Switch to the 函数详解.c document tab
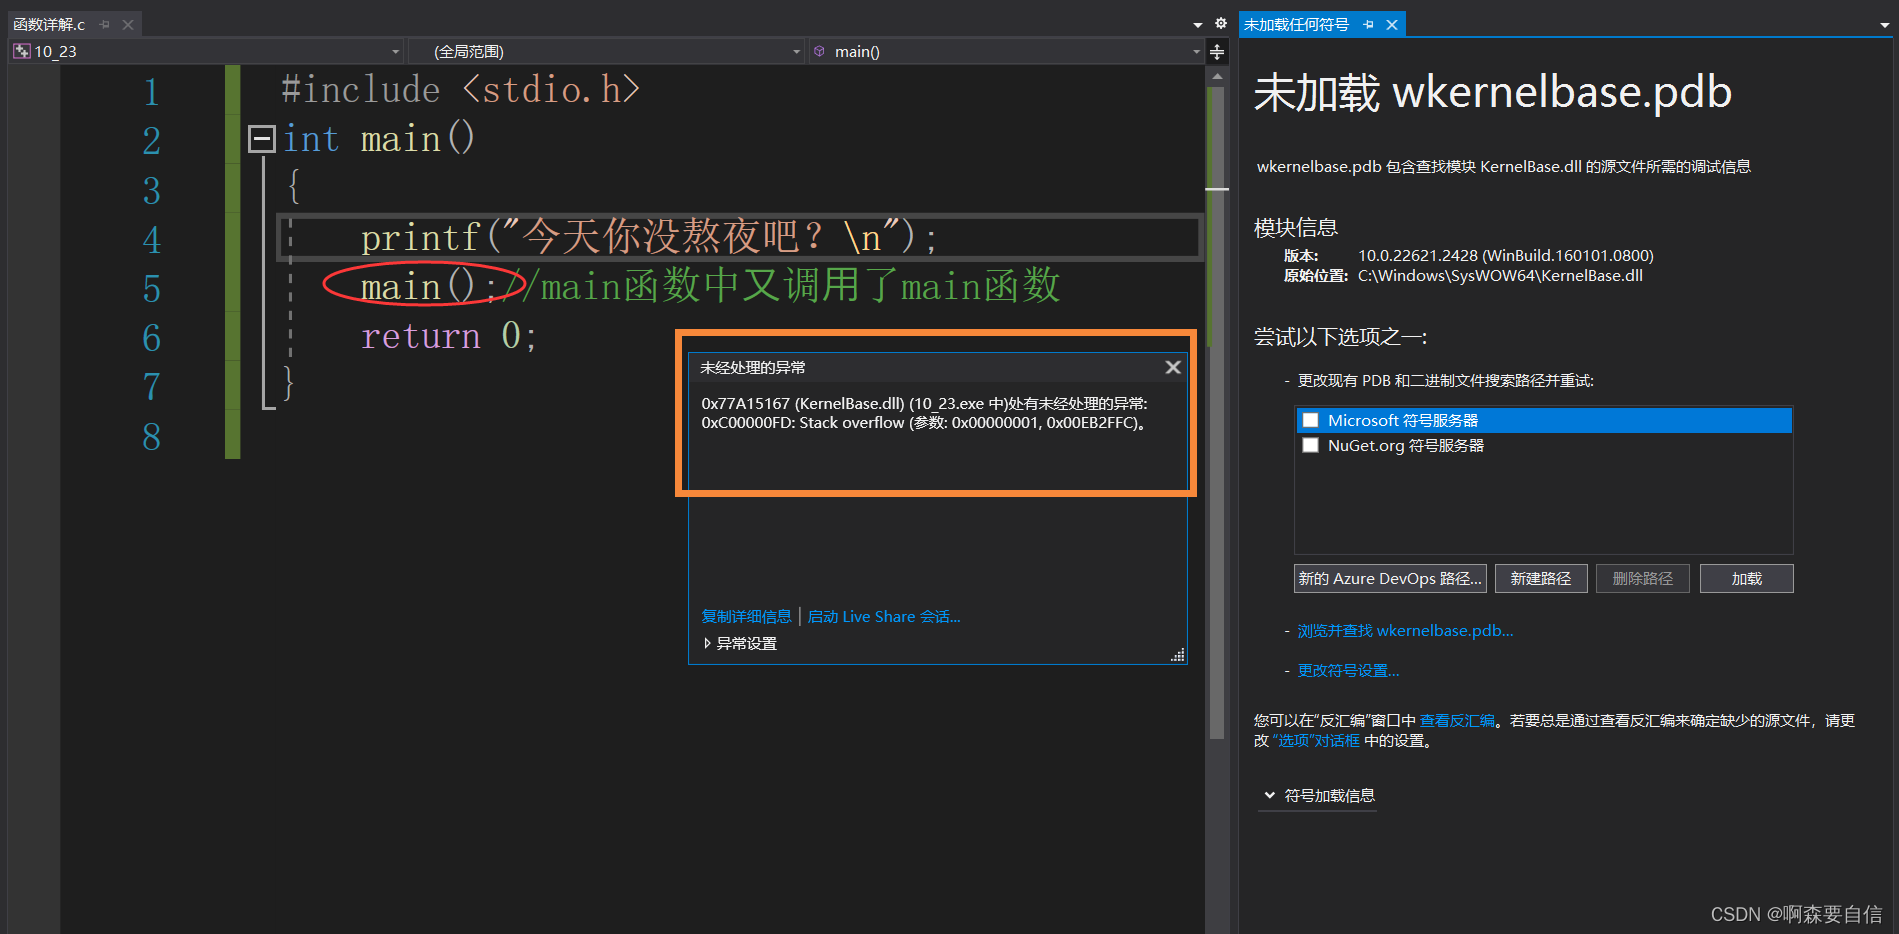The height and width of the screenshot is (934, 1899). (x=49, y=24)
